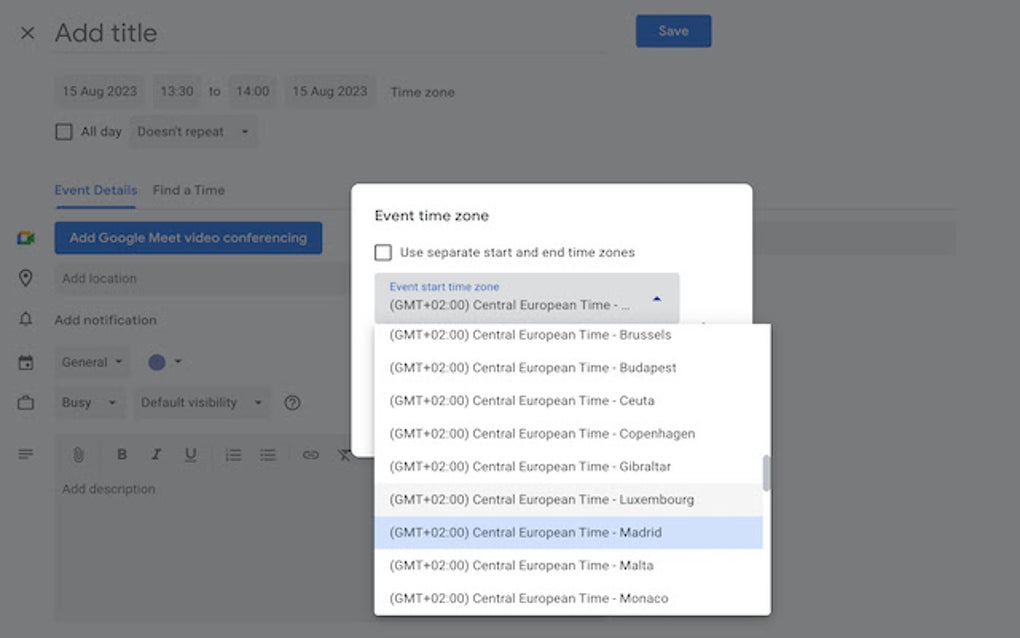Click the attachment paperclip icon
Viewport: 1020px width, 638px height.
tap(79, 455)
